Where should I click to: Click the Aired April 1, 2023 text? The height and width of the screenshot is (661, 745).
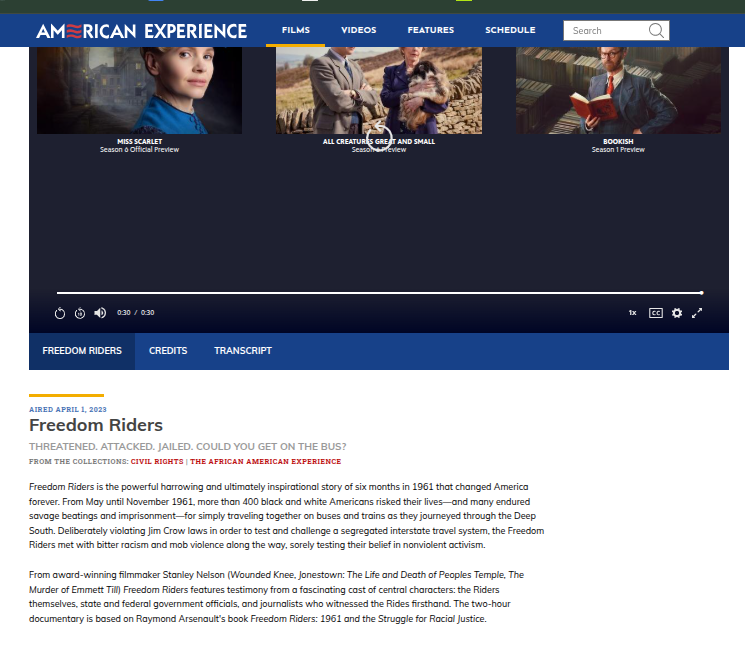click(68, 410)
